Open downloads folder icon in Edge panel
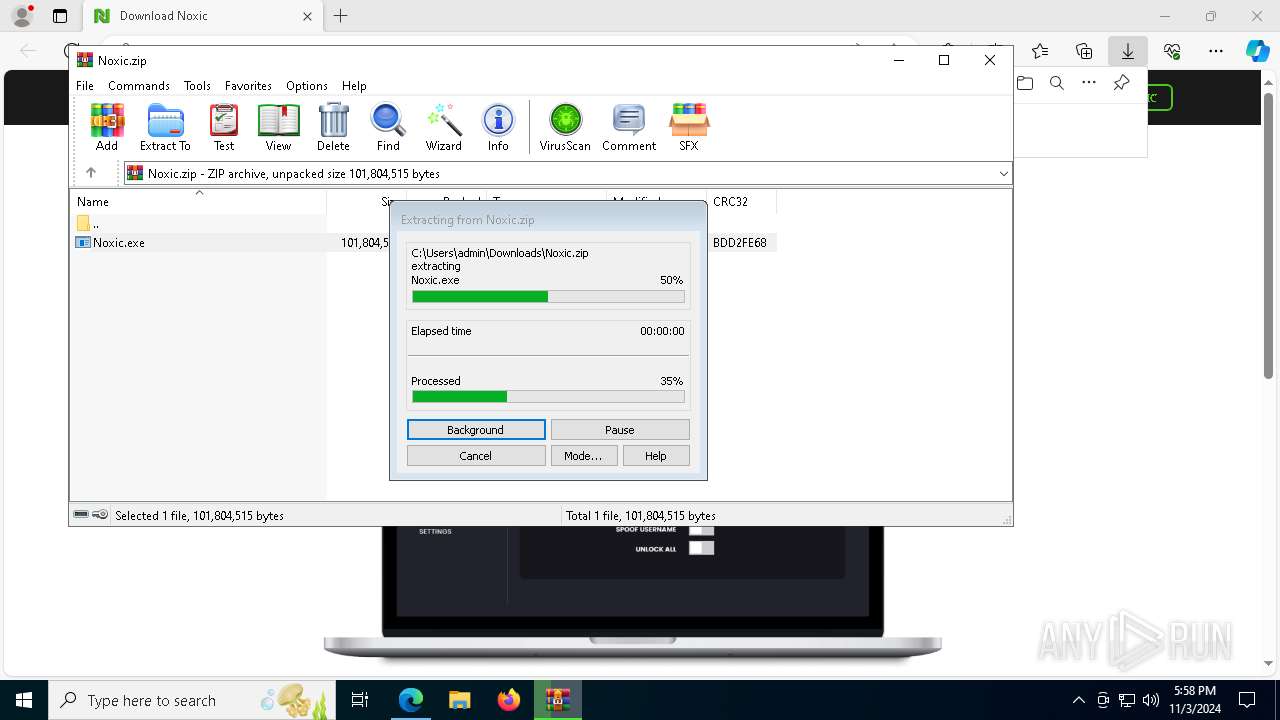This screenshot has width=1280, height=720. (1025, 83)
